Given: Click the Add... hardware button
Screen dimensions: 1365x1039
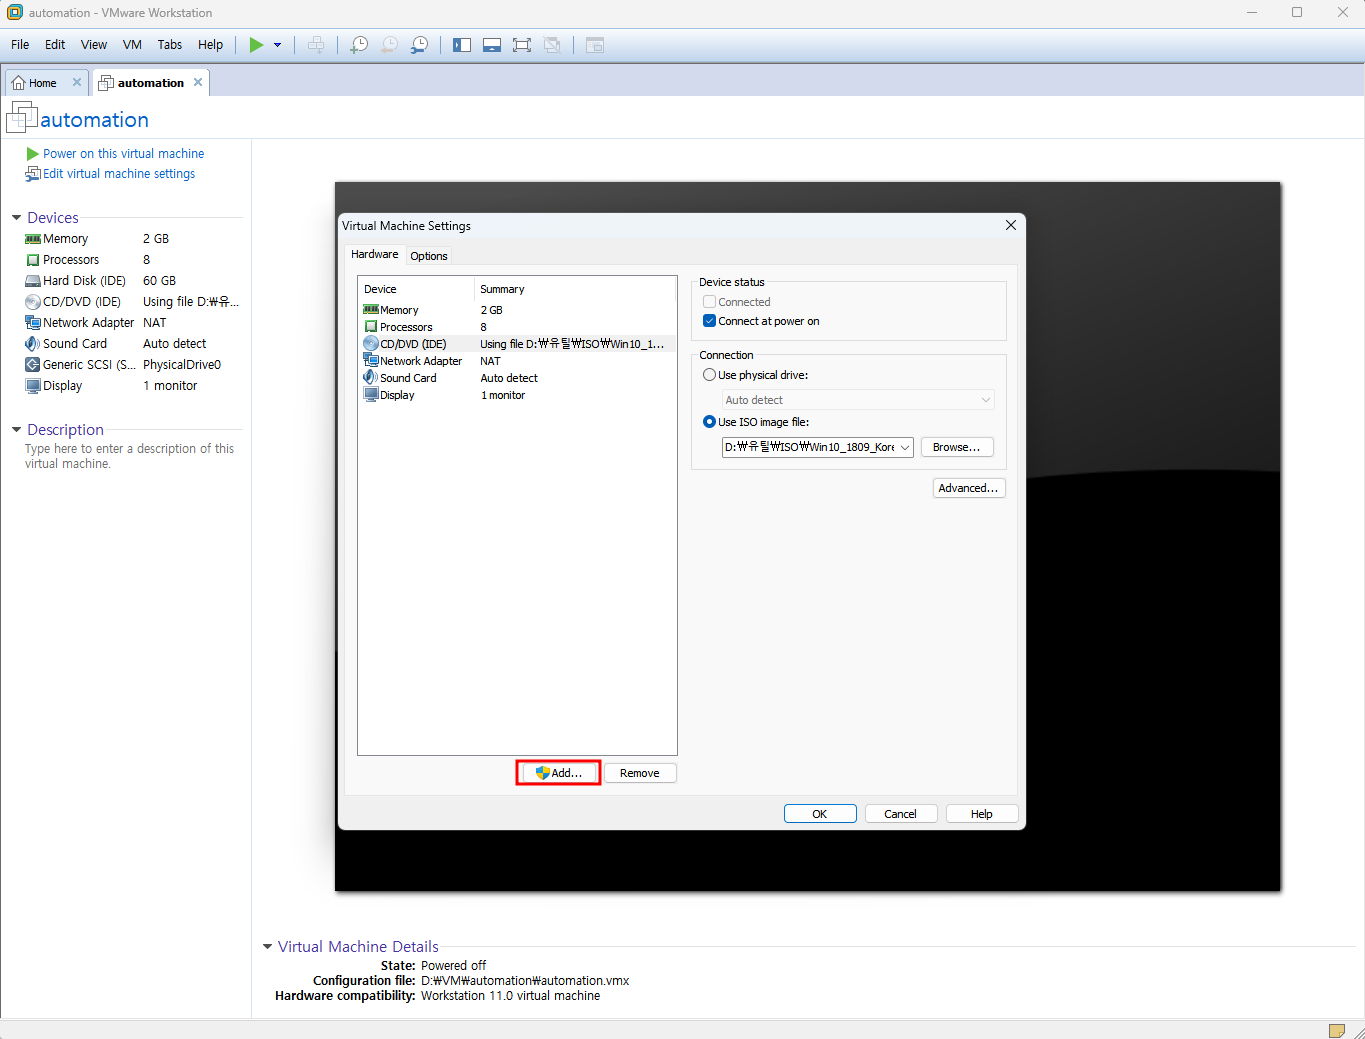Looking at the screenshot, I should click(x=559, y=773).
